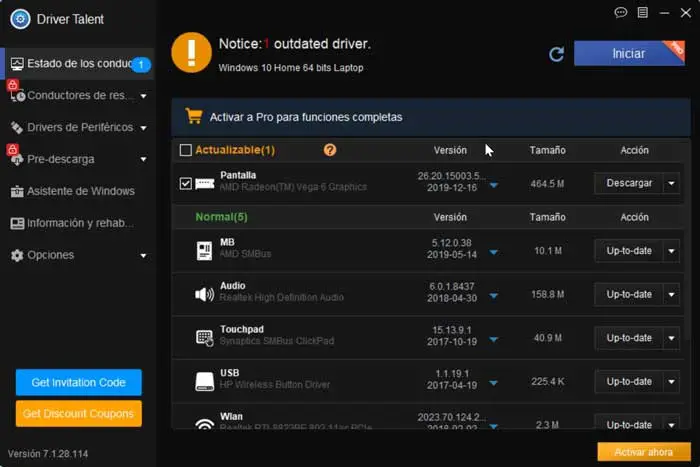Click the Touchpad device icon

click(x=204, y=338)
